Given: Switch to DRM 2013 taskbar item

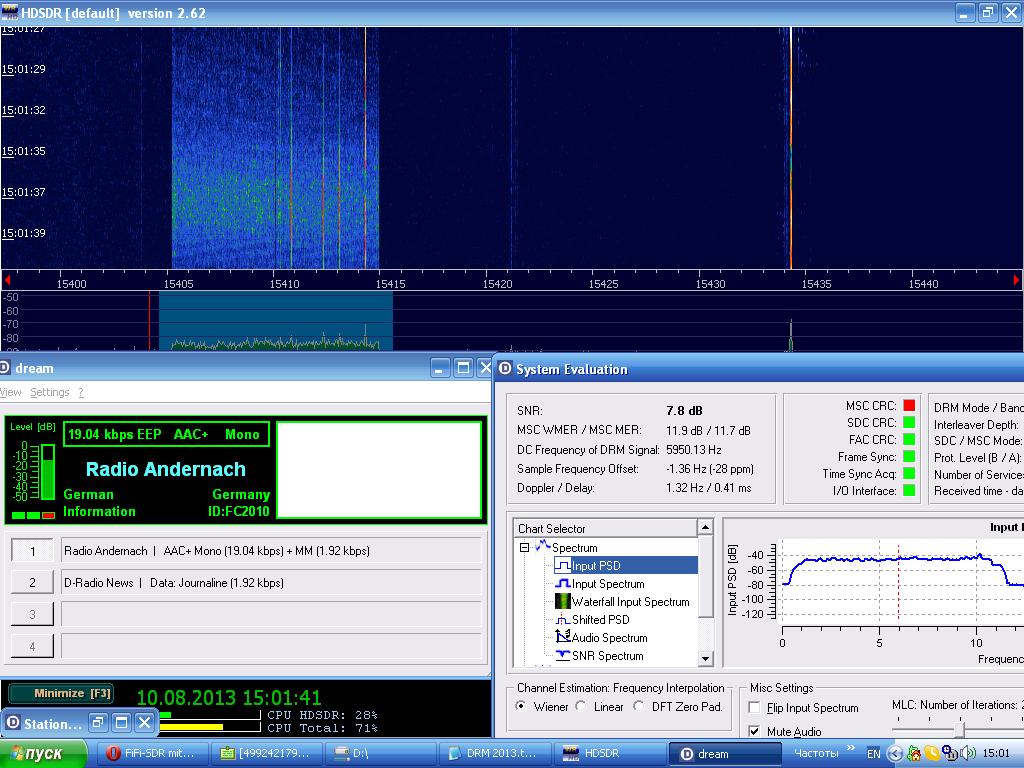Looking at the screenshot, I should coord(495,754).
